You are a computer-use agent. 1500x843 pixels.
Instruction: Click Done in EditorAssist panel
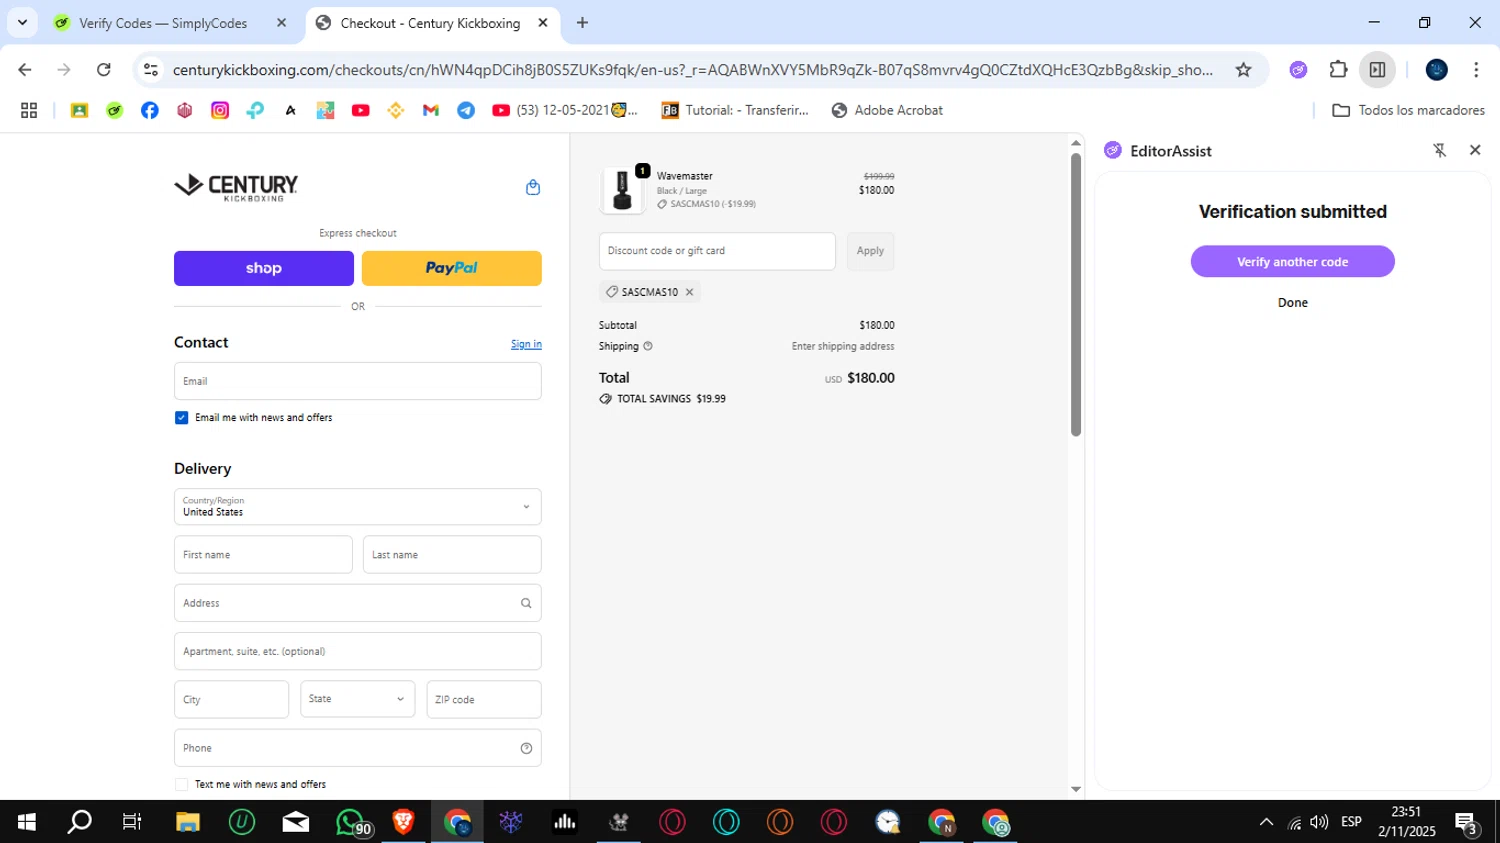point(1292,303)
